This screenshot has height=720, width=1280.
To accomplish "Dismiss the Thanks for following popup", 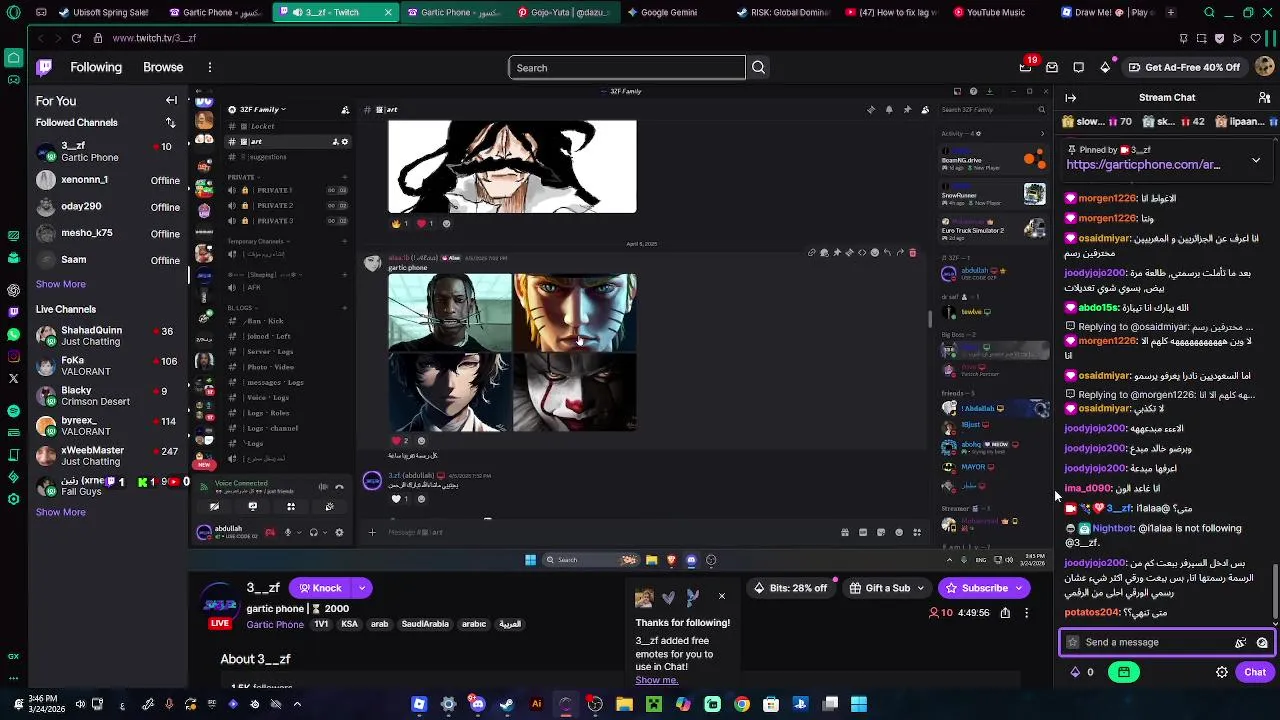I will [721, 597].
